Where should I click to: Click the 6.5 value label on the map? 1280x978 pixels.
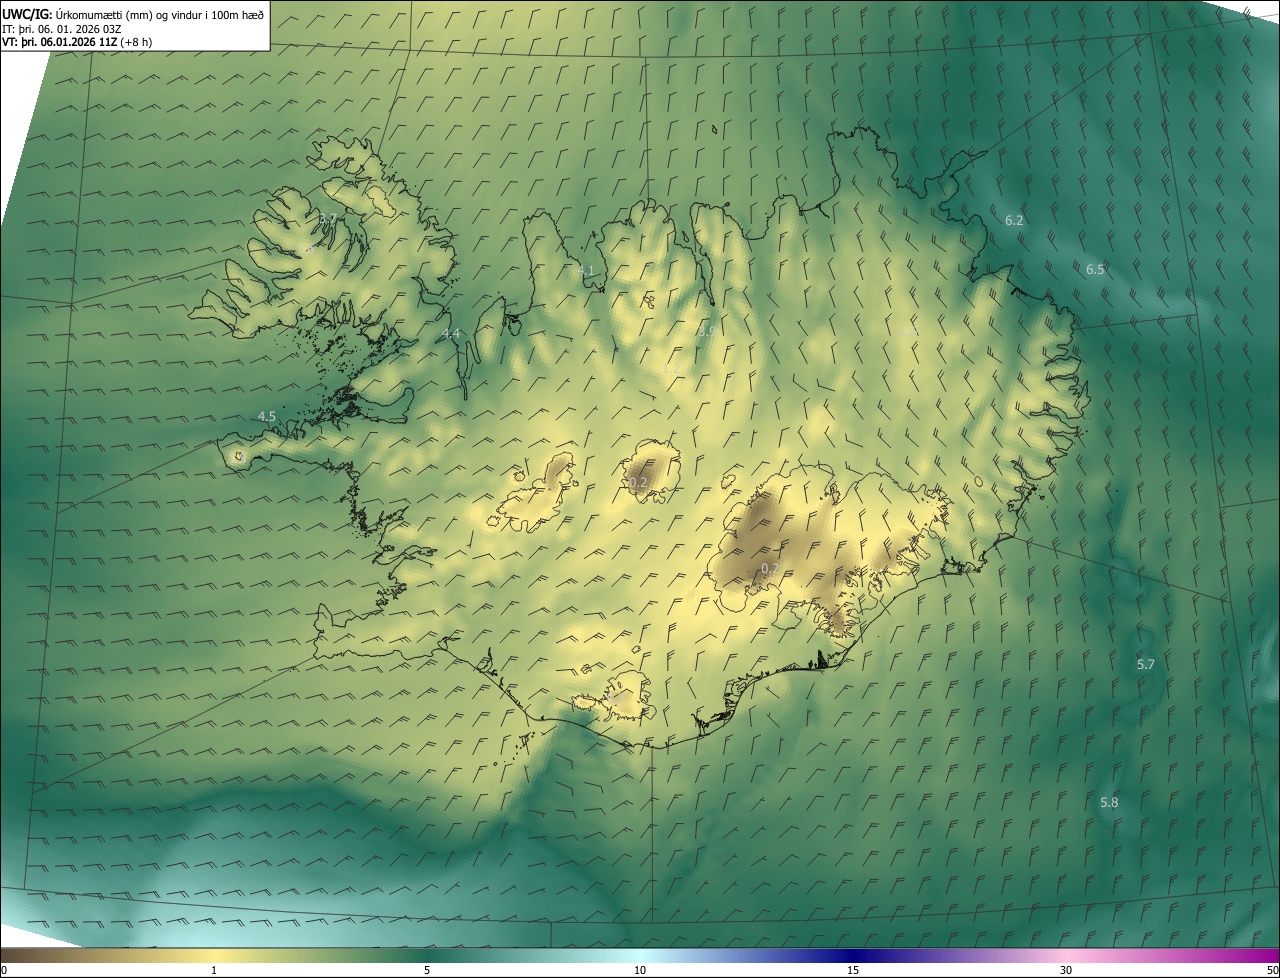point(1095,269)
